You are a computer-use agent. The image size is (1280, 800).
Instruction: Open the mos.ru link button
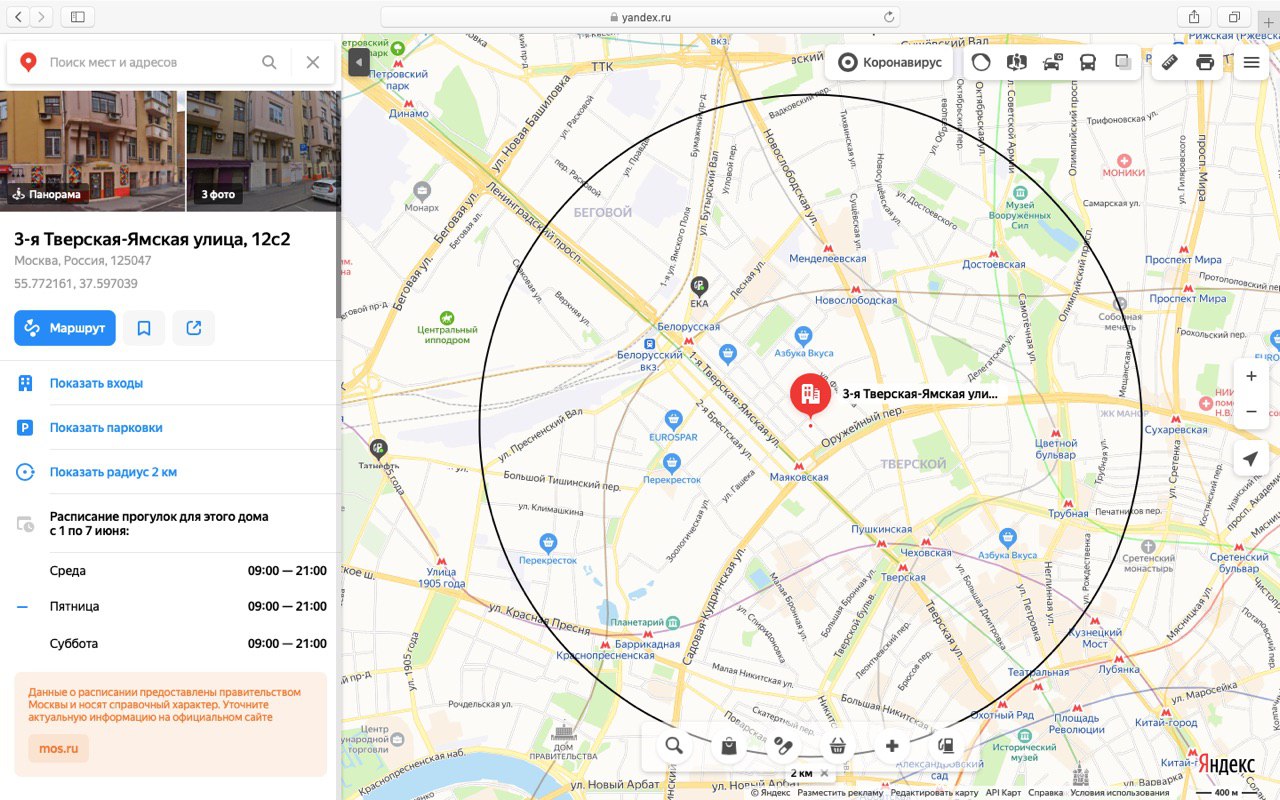click(x=58, y=749)
